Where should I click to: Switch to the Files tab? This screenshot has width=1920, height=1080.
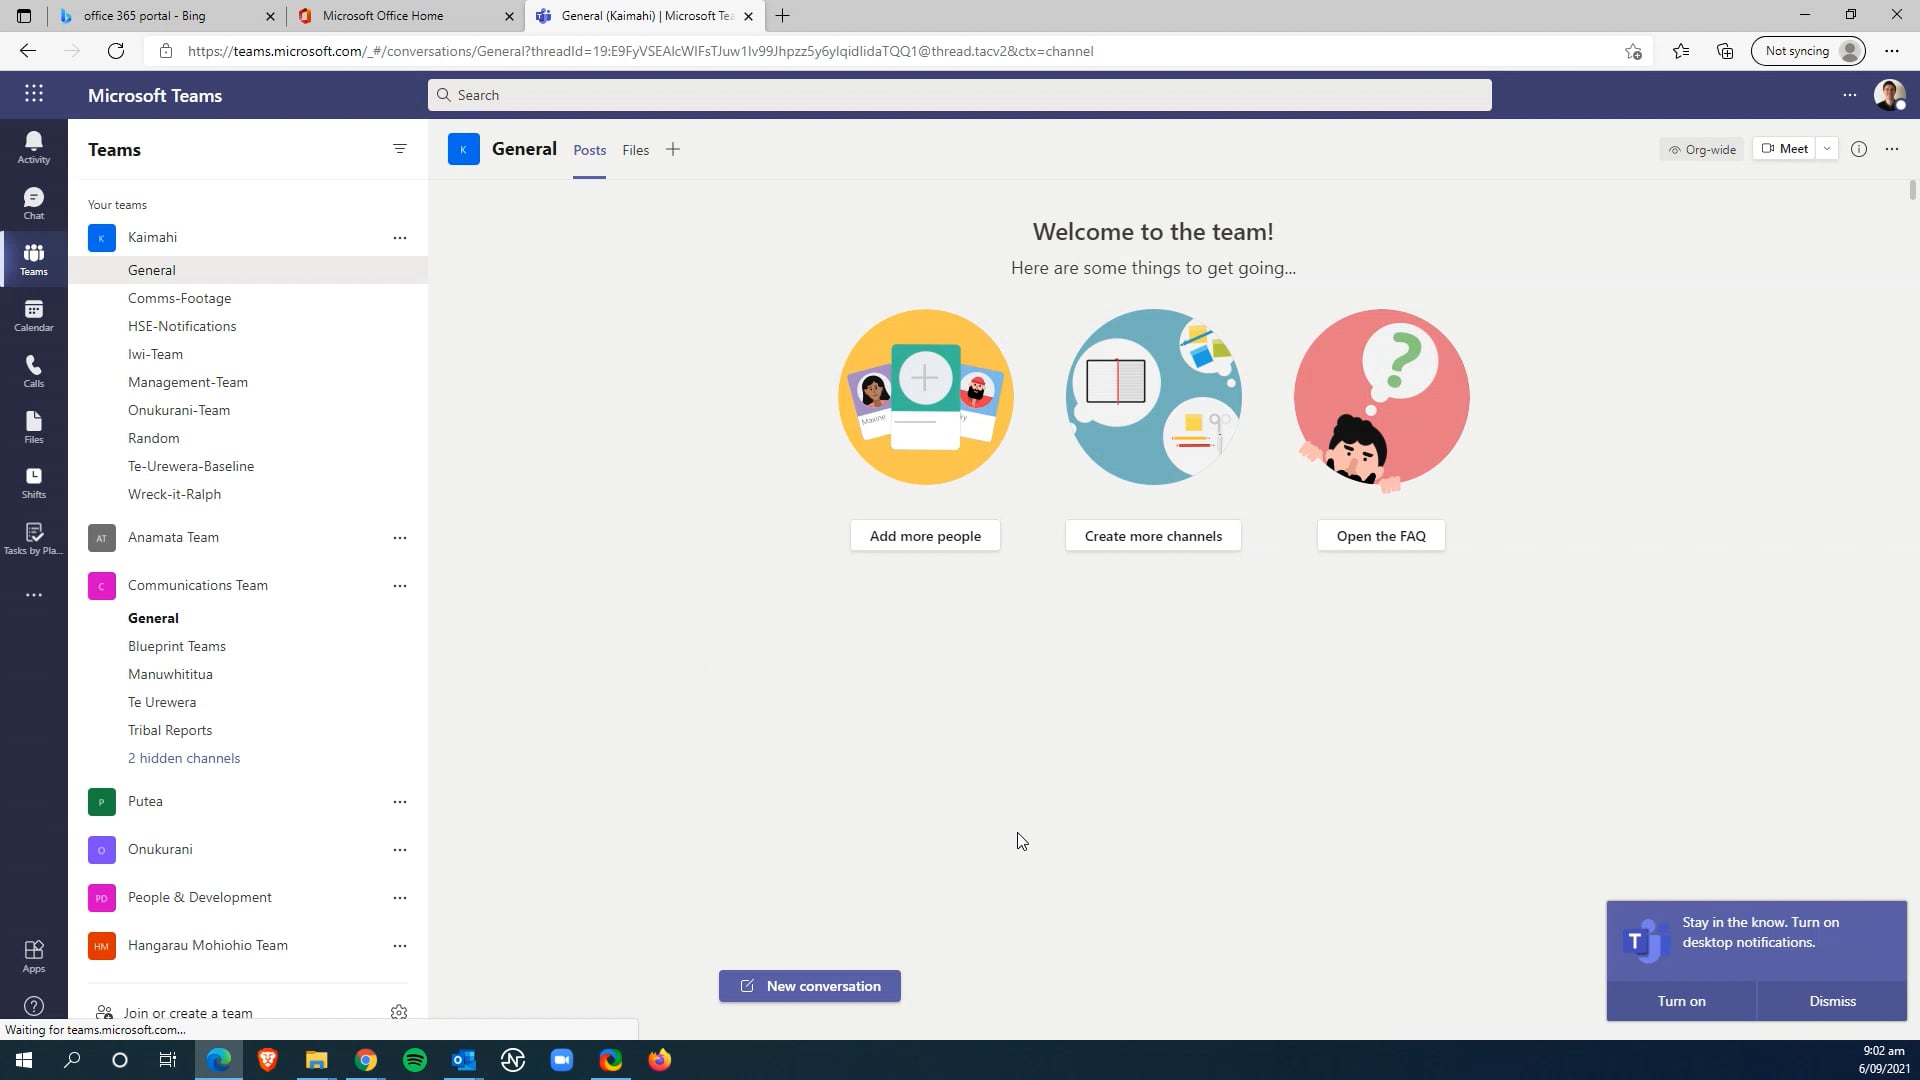pyautogui.click(x=636, y=149)
